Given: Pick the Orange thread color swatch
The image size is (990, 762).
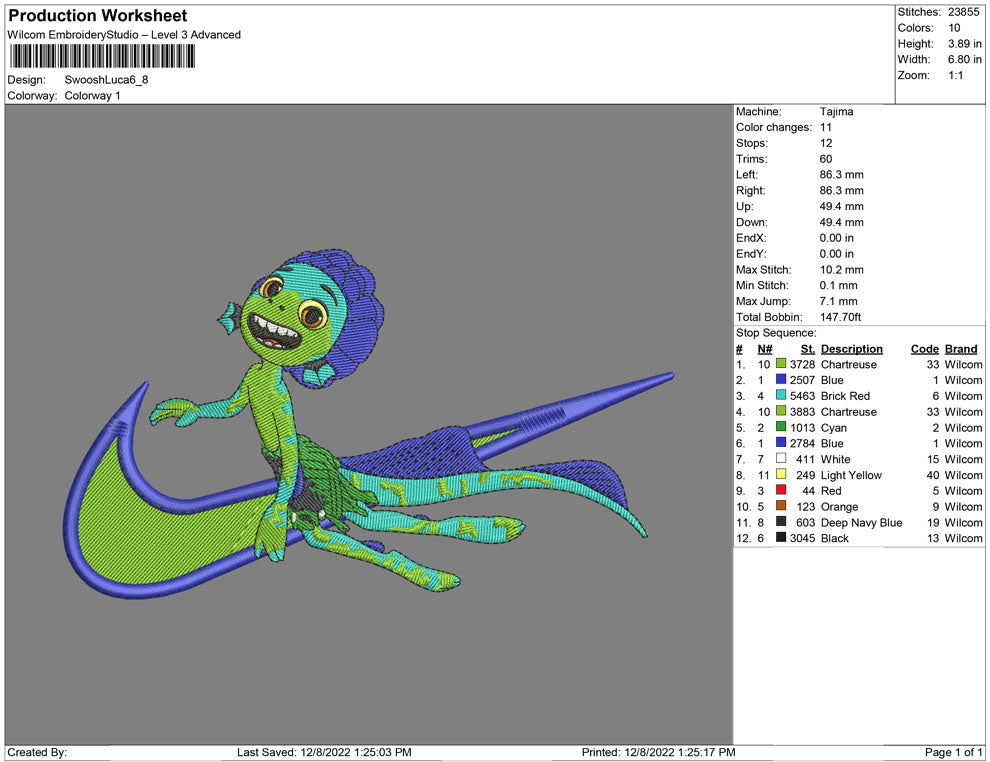Looking at the screenshot, I should point(781,507).
